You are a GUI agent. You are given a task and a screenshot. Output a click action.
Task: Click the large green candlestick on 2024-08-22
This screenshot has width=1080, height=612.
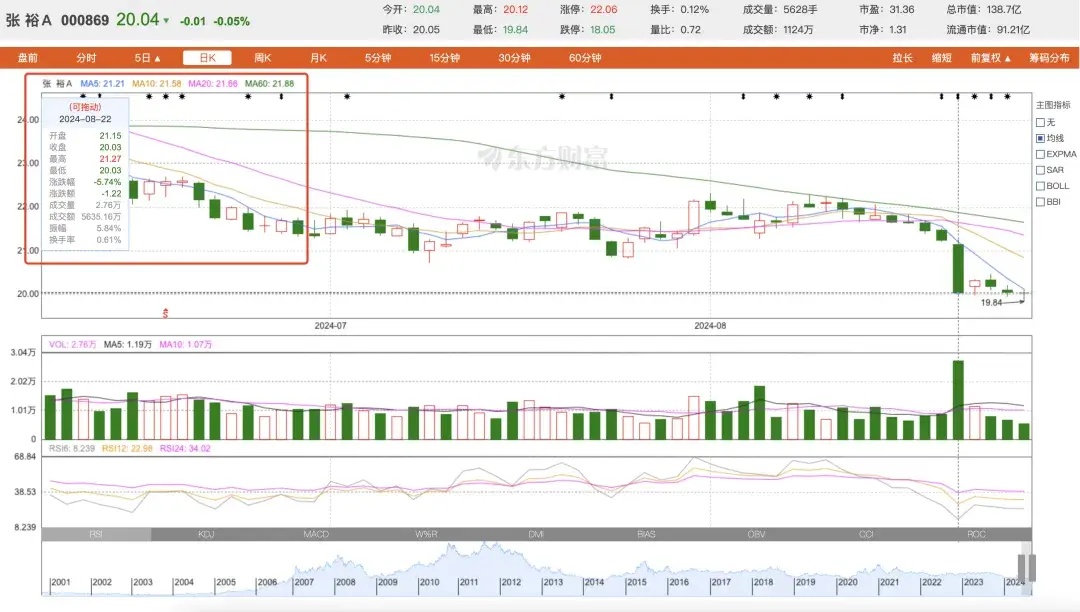958,268
